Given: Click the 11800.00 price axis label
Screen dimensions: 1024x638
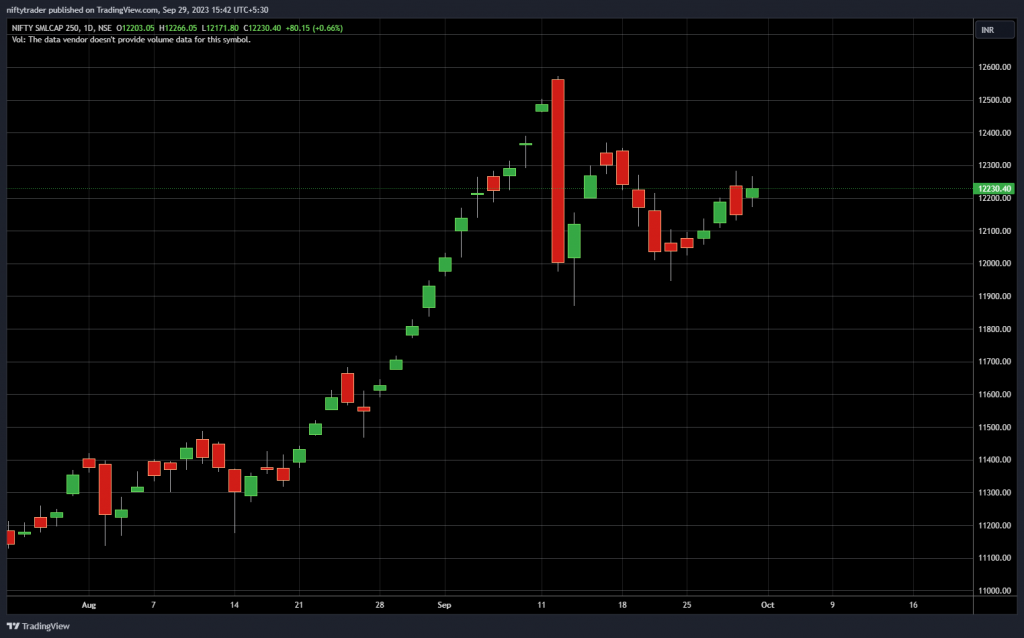Looking at the screenshot, I should click(x=994, y=329).
